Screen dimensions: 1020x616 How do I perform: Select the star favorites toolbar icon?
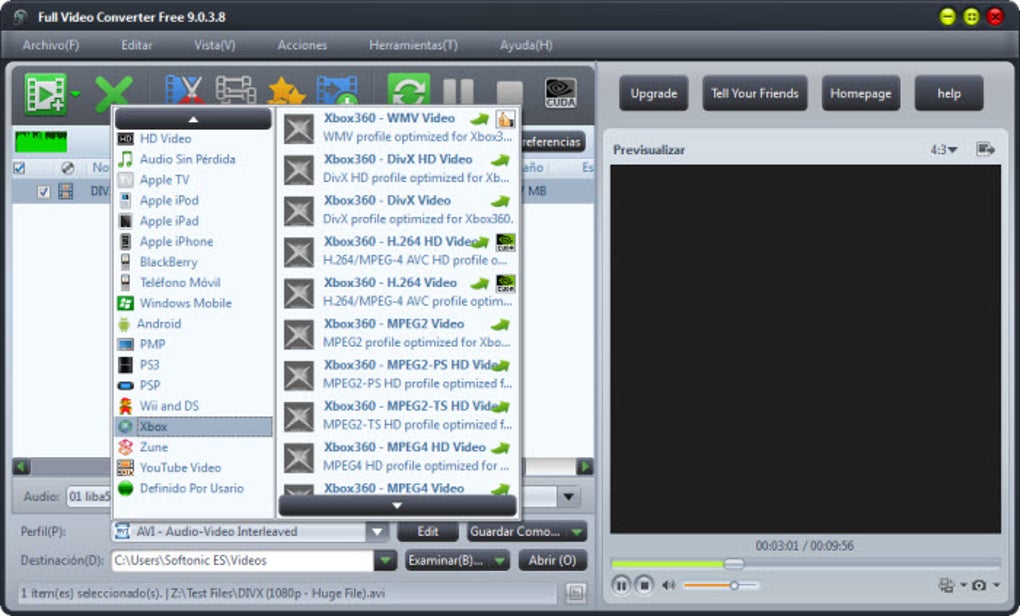(x=287, y=88)
